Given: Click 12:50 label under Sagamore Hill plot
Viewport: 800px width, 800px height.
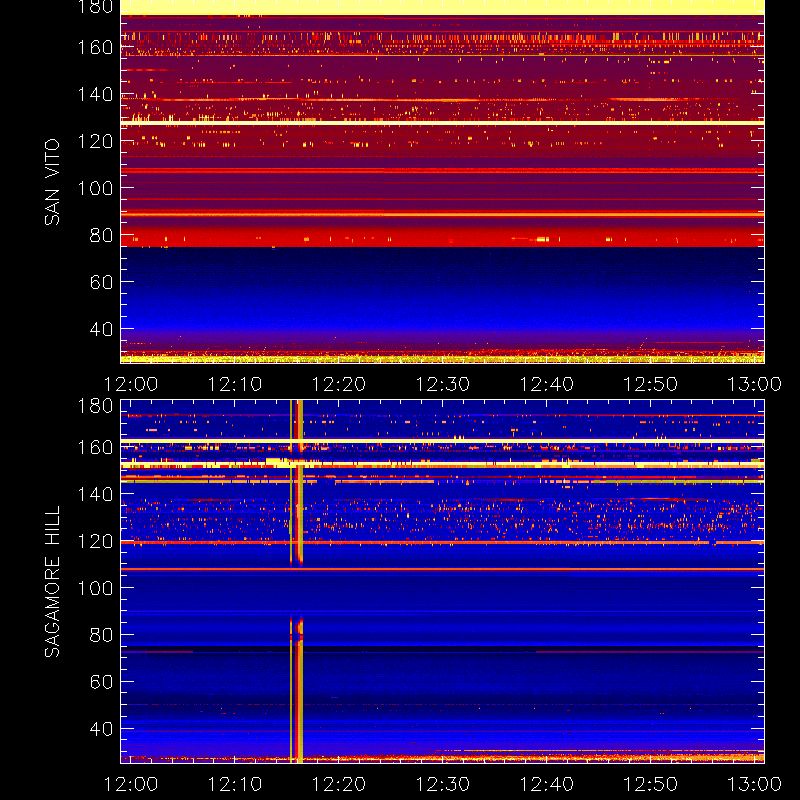Looking at the screenshot, I should tap(651, 784).
